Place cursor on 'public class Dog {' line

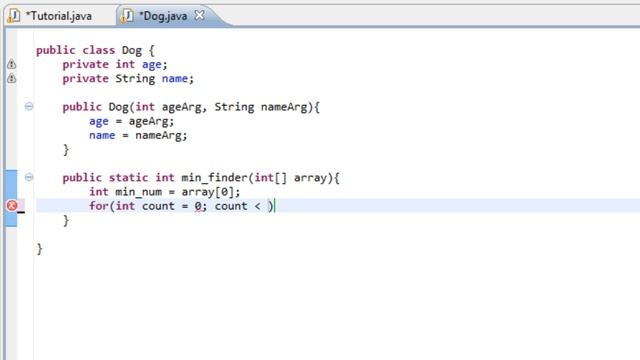pos(96,51)
